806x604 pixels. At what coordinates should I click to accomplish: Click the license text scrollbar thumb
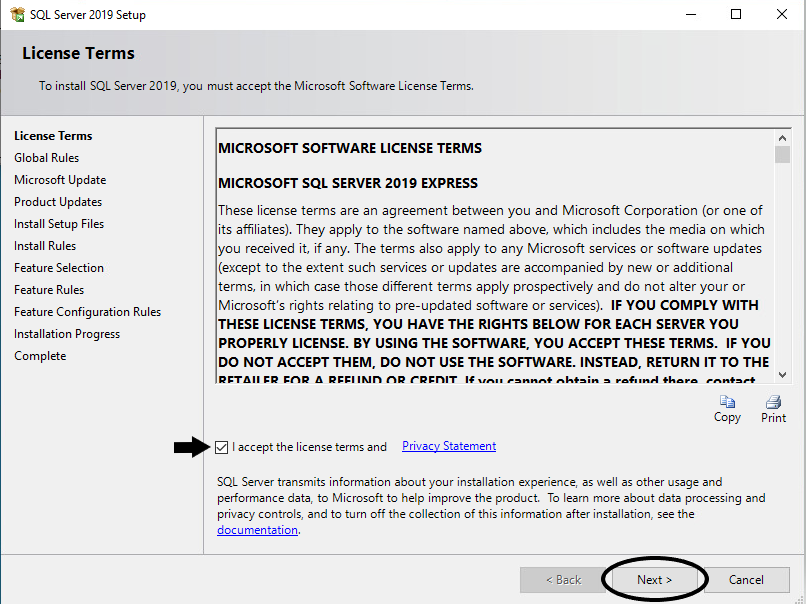point(782,154)
